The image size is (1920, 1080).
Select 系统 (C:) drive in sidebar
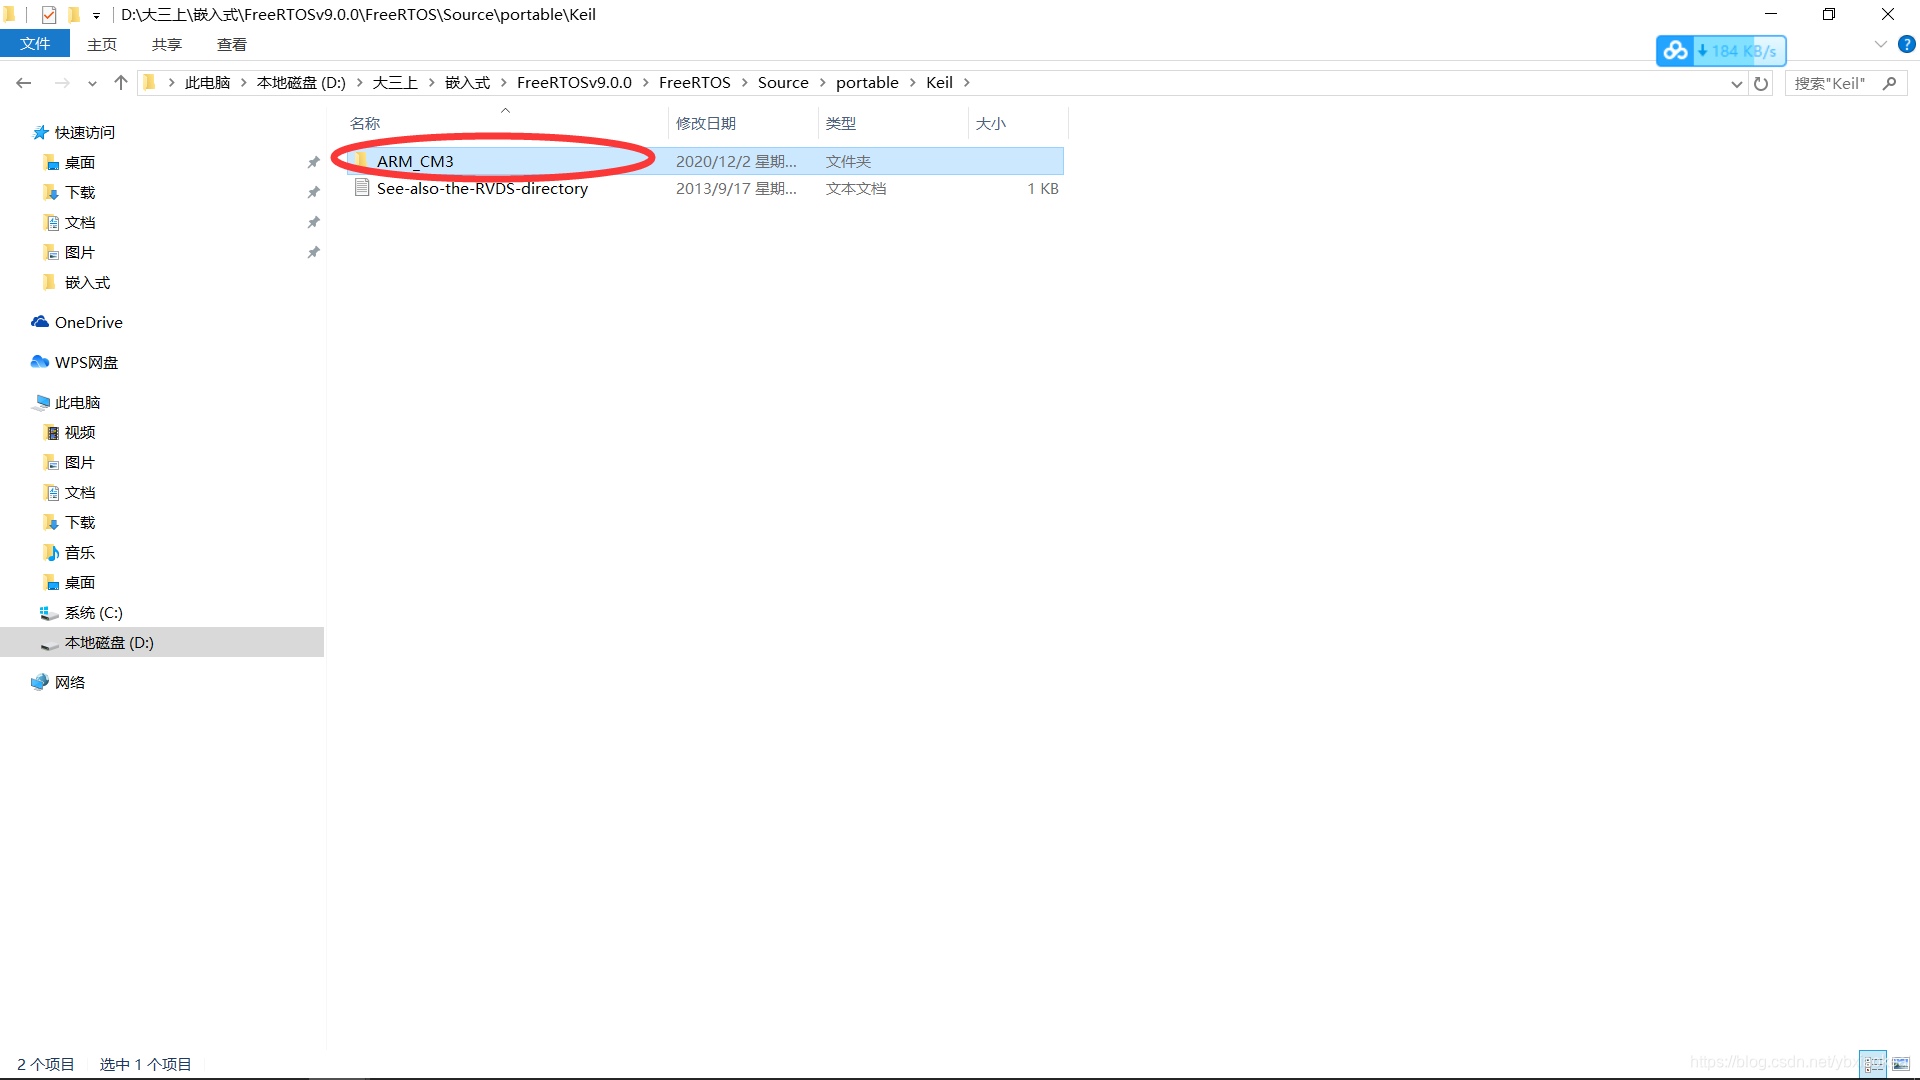pyautogui.click(x=93, y=612)
